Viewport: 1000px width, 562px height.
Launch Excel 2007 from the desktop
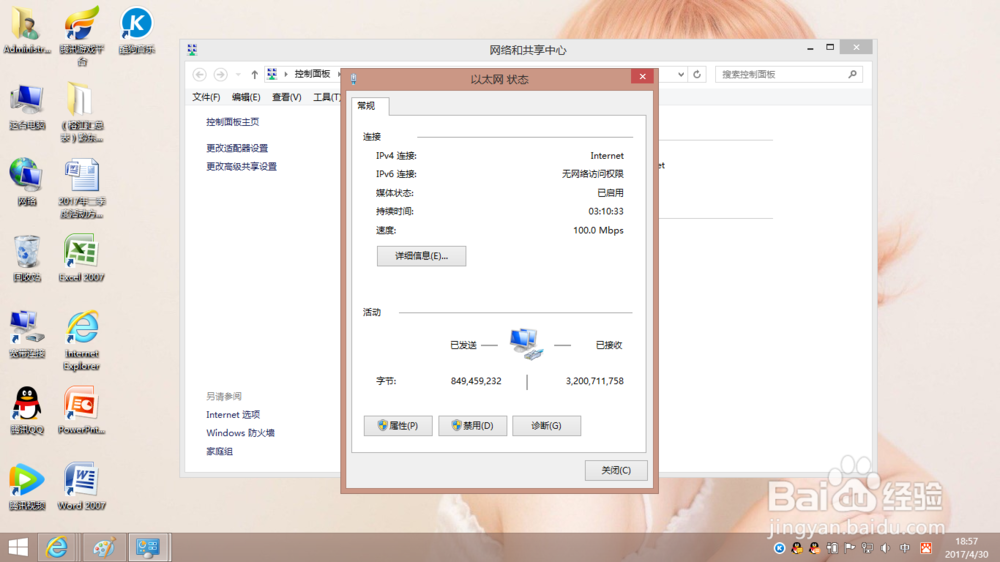[x=81, y=258]
